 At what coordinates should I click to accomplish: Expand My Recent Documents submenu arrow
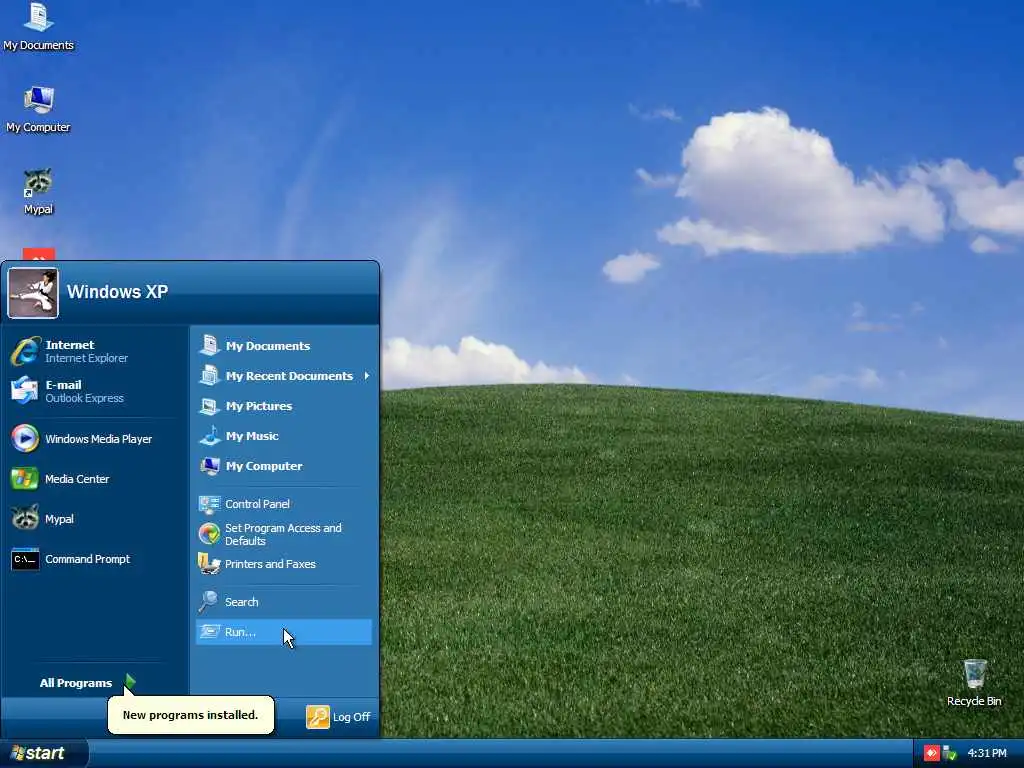[x=367, y=376]
